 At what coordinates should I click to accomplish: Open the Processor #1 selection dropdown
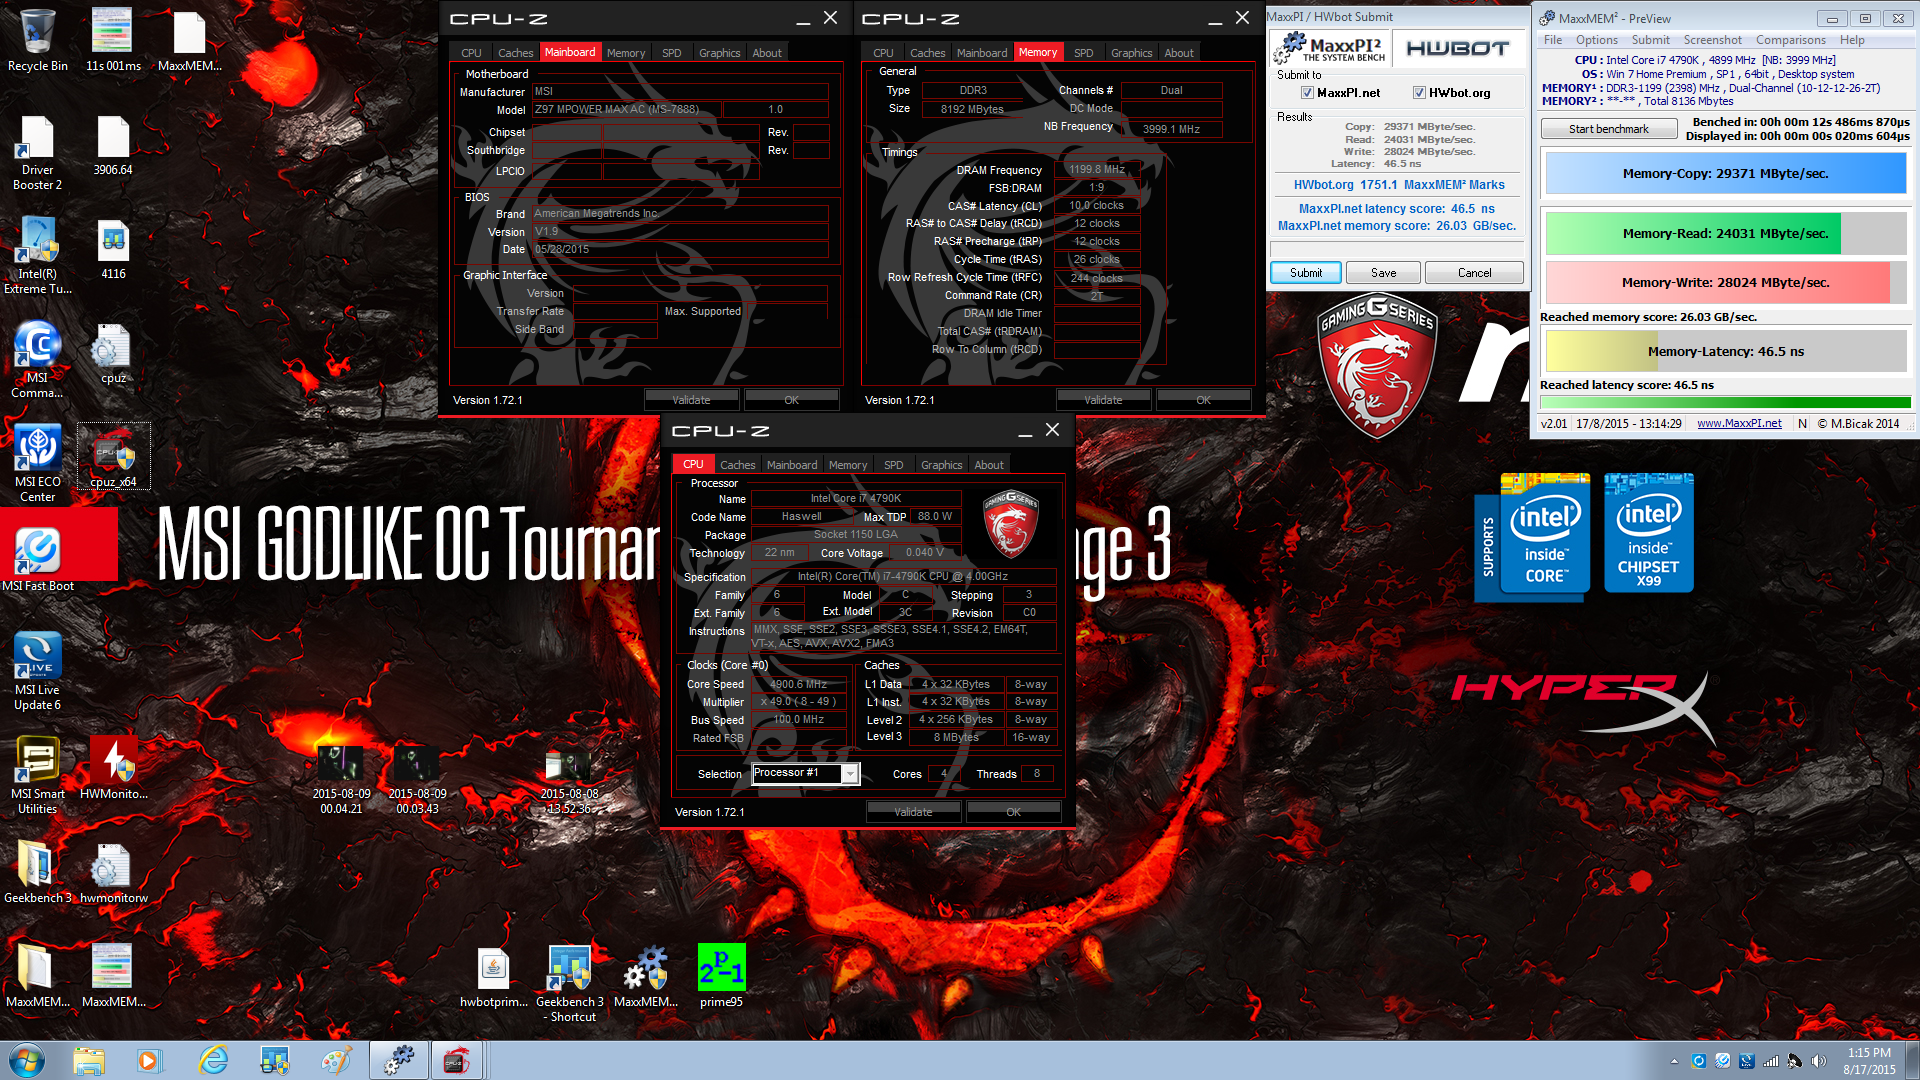(805, 773)
